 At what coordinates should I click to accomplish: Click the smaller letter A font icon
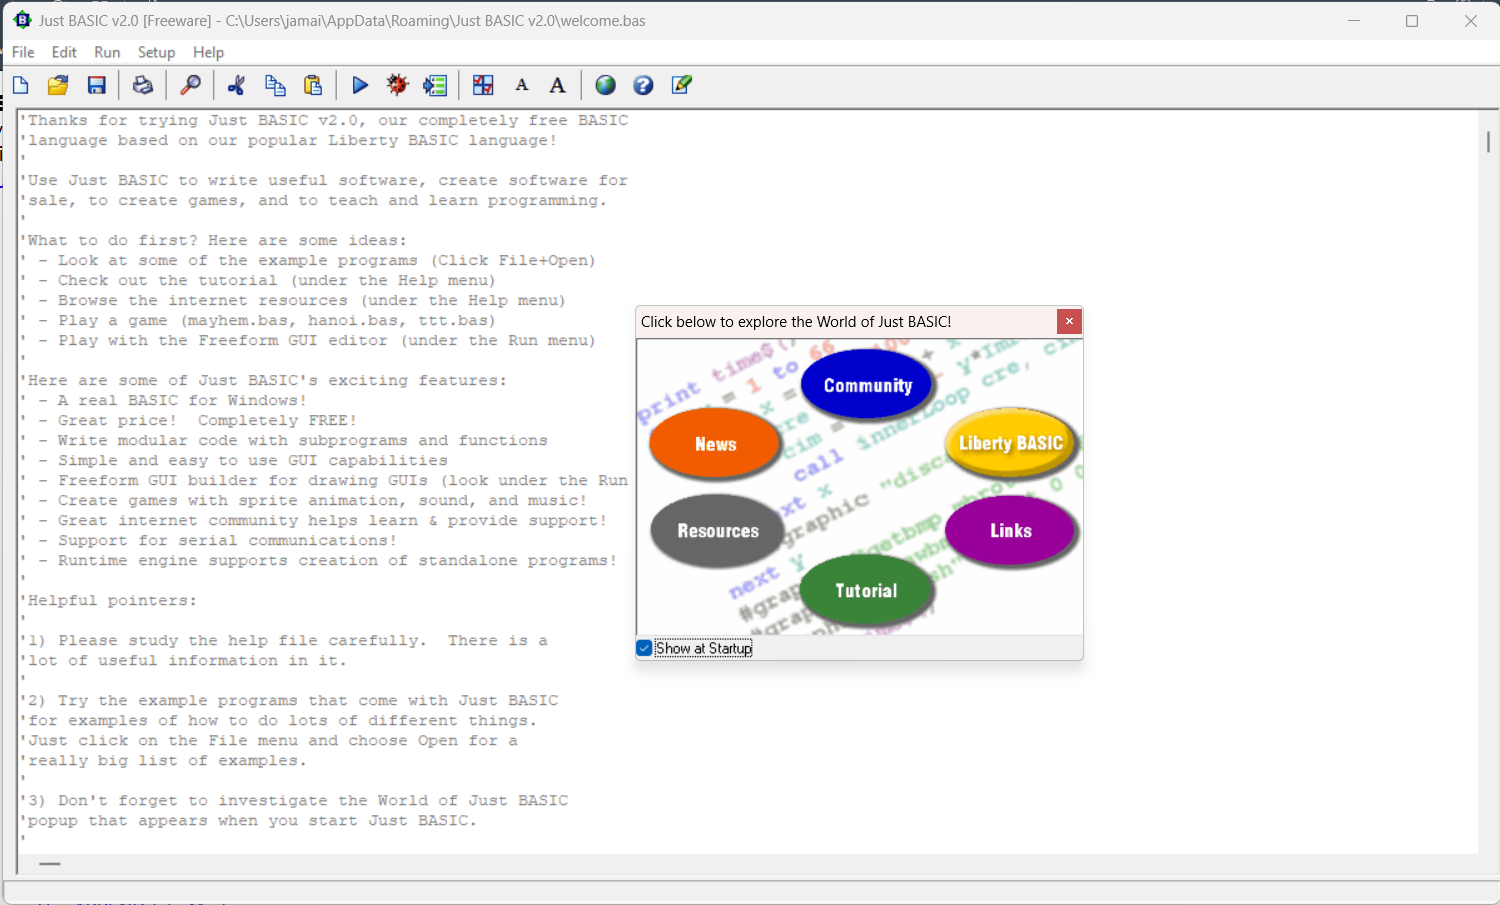click(521, 85)
